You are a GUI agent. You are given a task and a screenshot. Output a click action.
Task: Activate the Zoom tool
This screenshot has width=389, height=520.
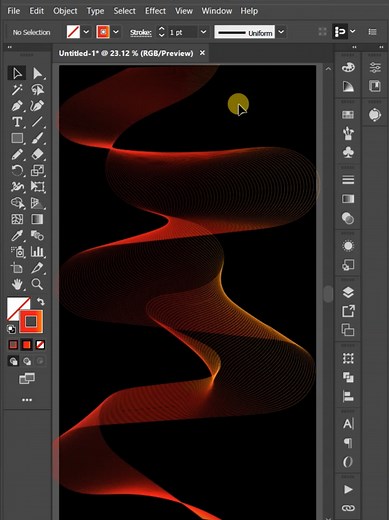[37, 284]
